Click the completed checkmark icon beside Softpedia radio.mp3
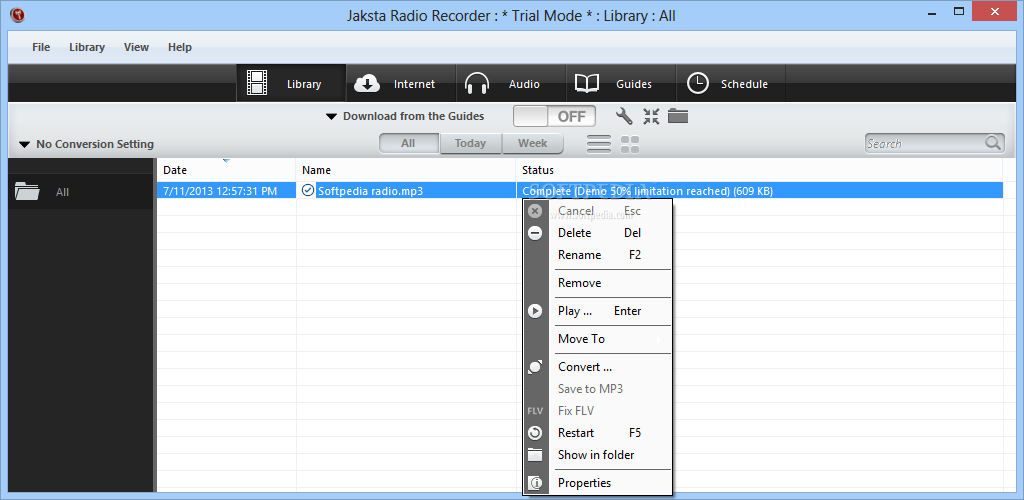1024x500 pixels. tap(308, 190)
